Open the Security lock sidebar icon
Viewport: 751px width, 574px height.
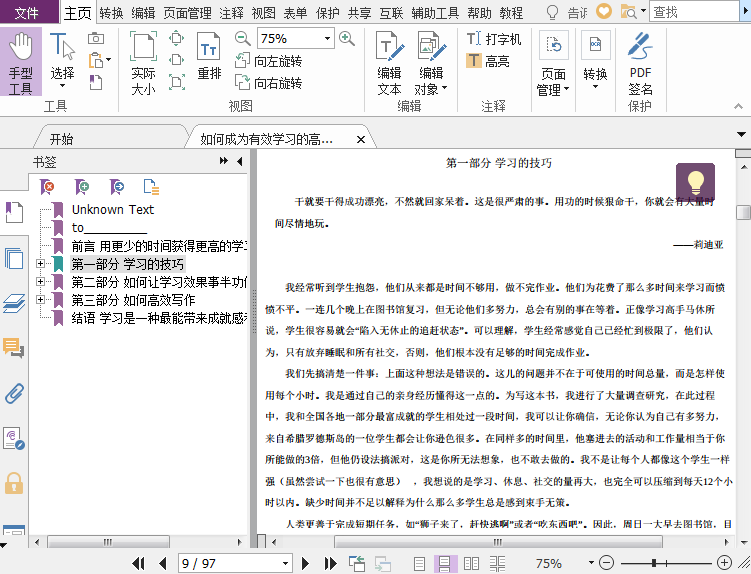[14, 483]
